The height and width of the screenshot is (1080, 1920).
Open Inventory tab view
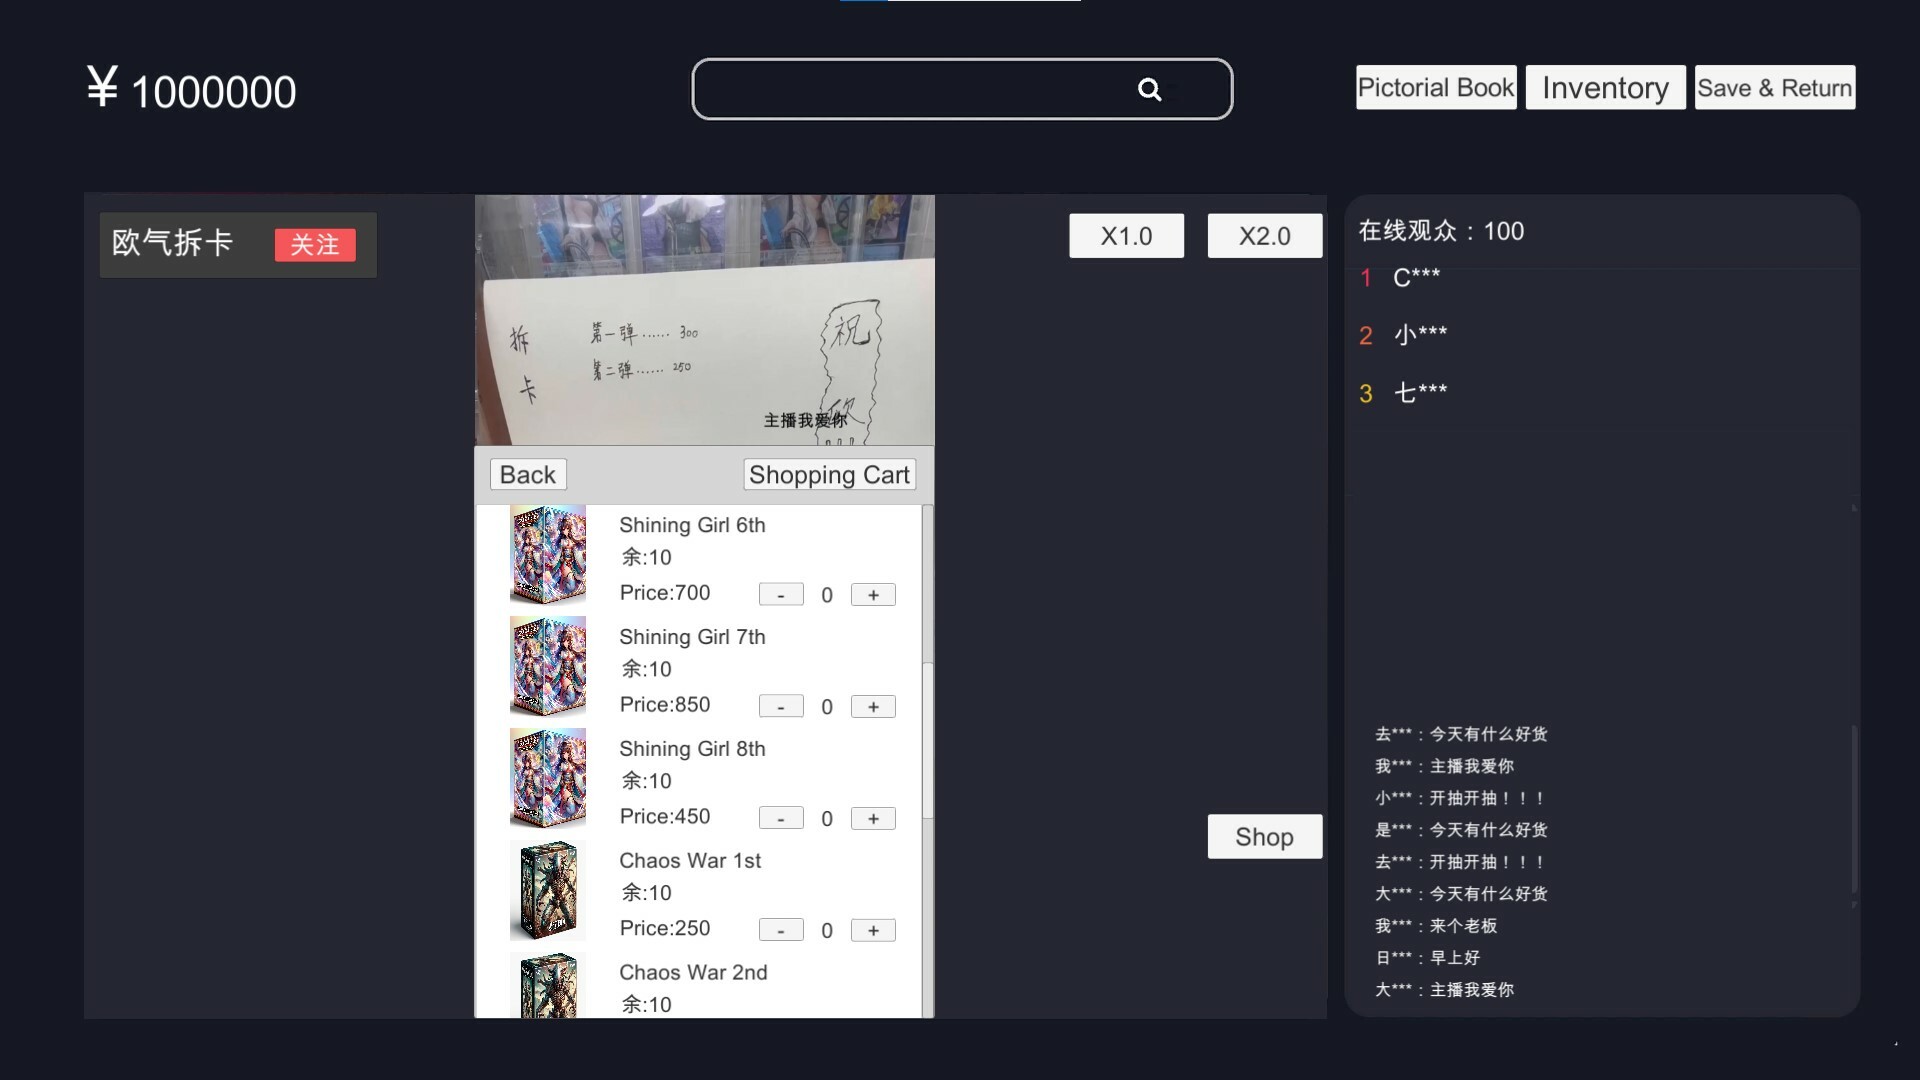[1606, 88]
